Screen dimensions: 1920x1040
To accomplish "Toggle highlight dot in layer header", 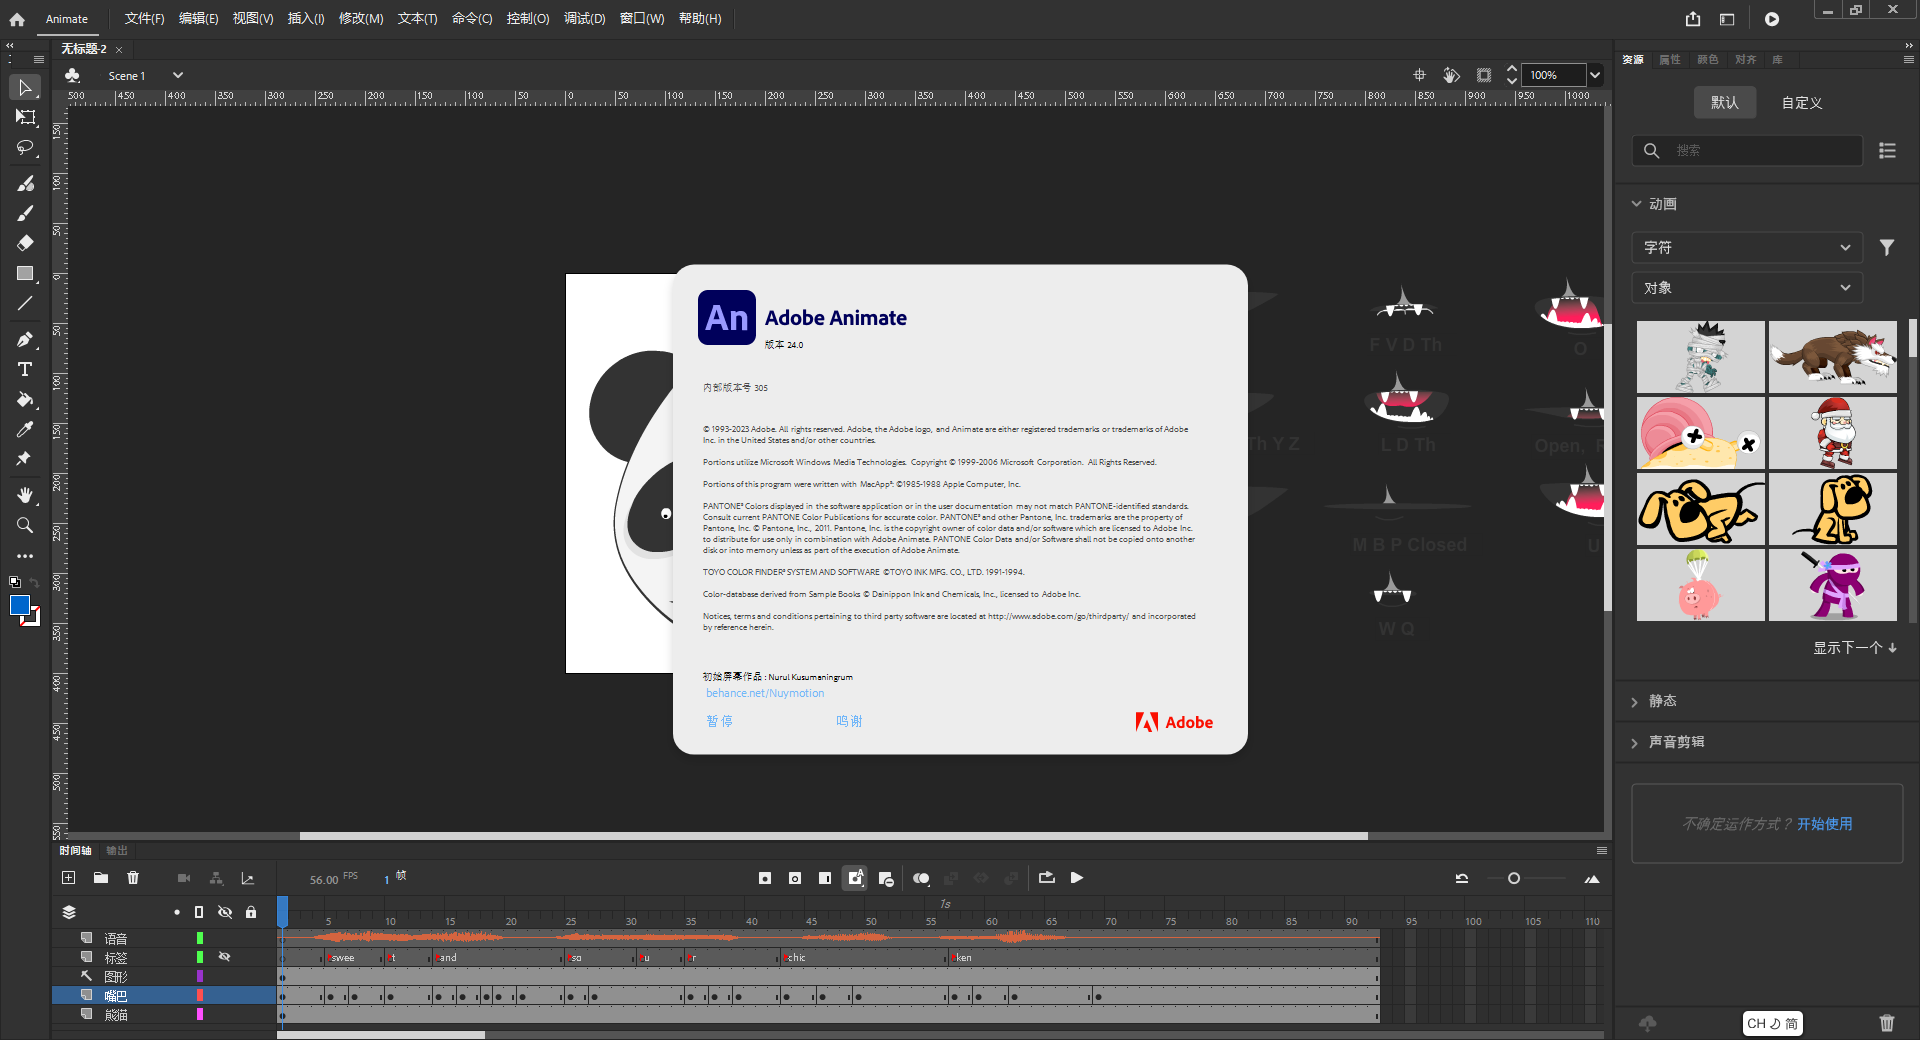I will 177,912.
